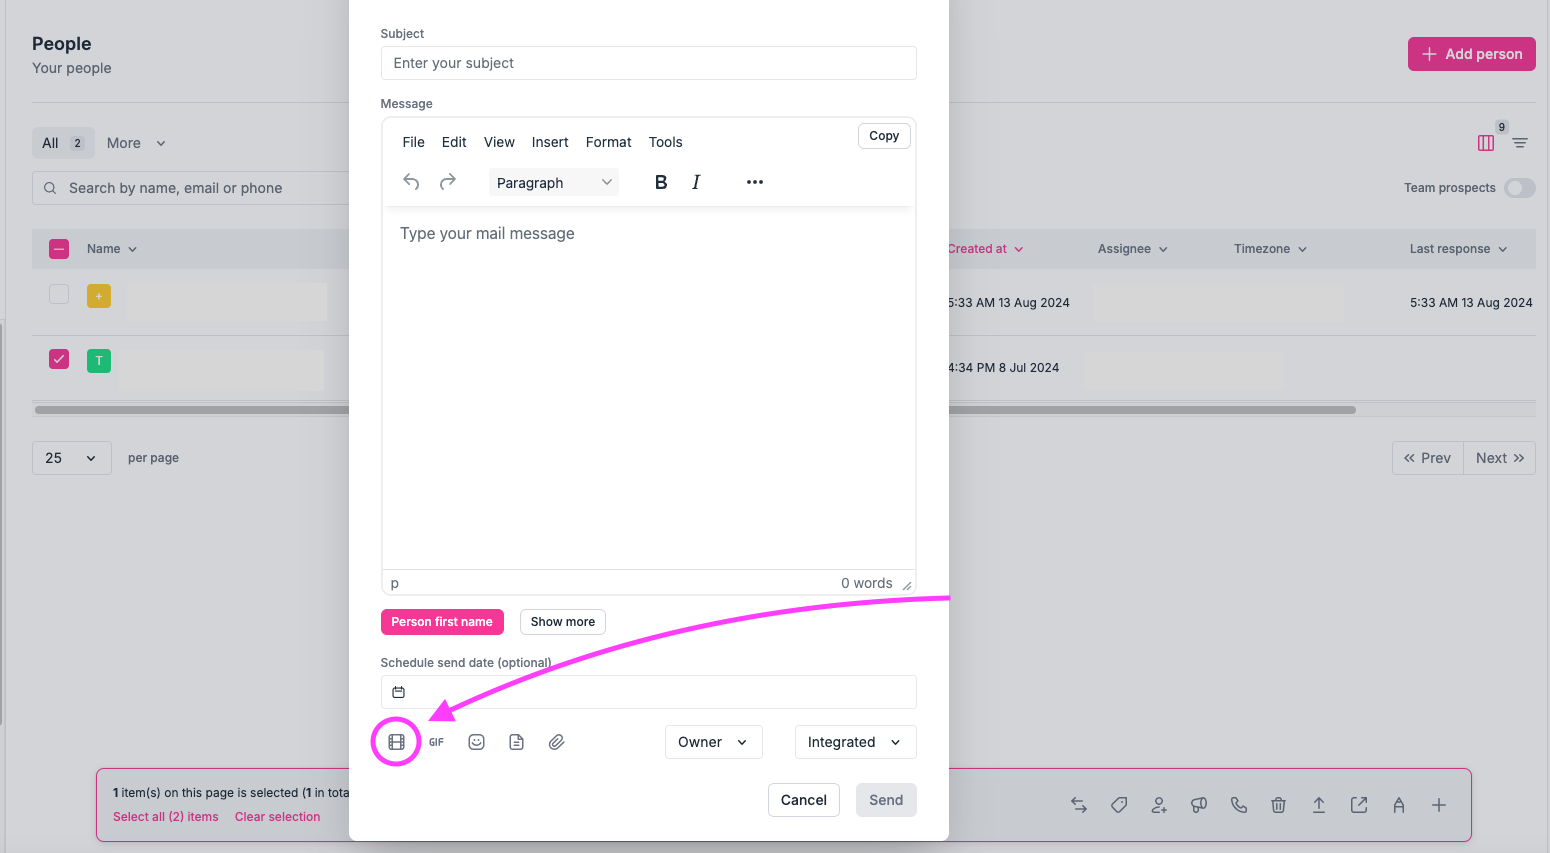Open the emoji picker
The width and height of the screenshot is (1550, 853).
coord(476,742)
